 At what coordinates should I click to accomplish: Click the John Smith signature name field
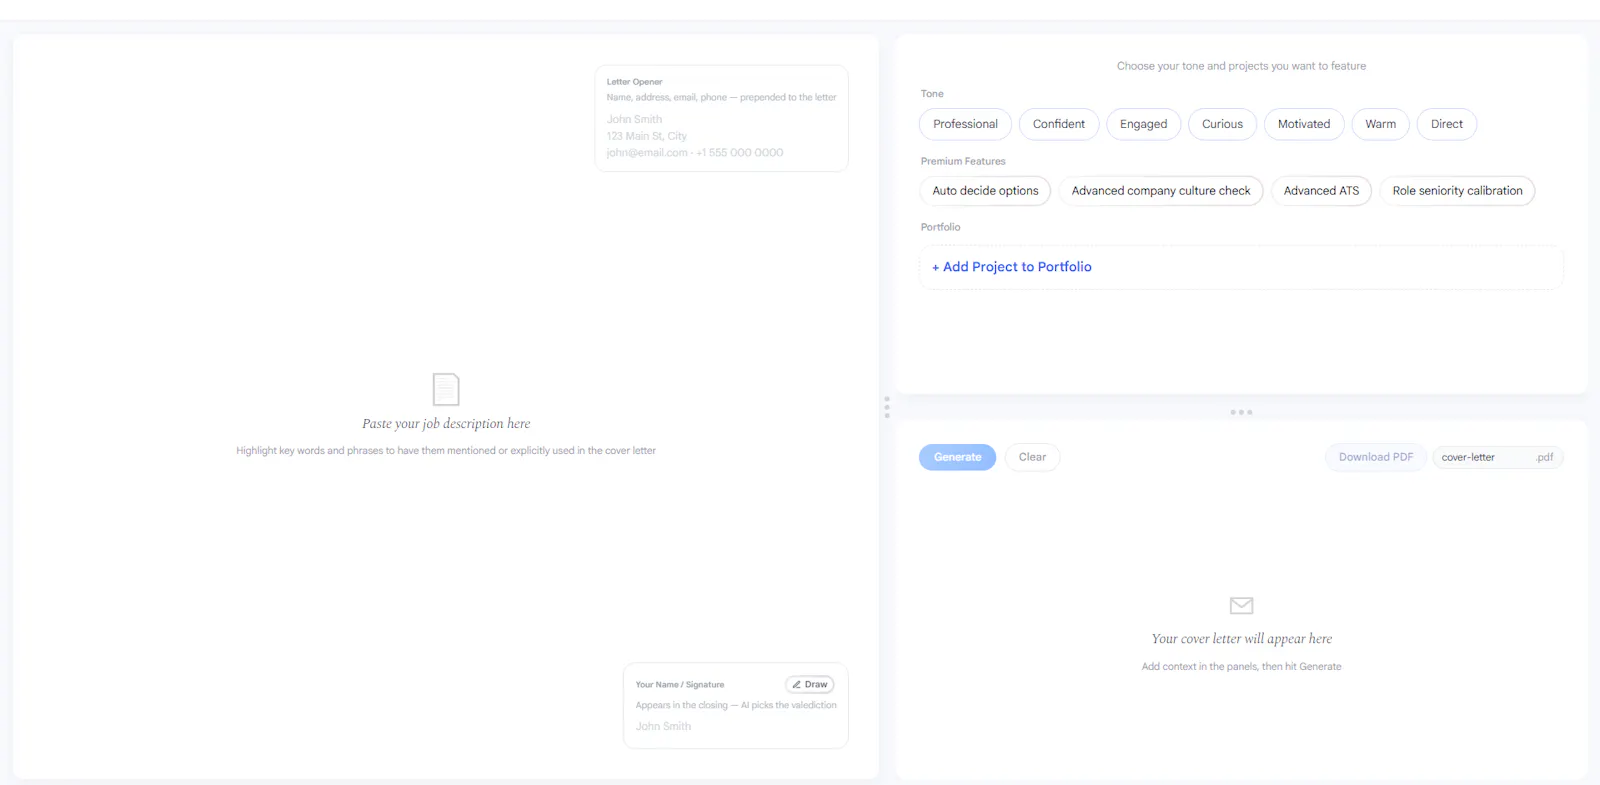(736, 727)
